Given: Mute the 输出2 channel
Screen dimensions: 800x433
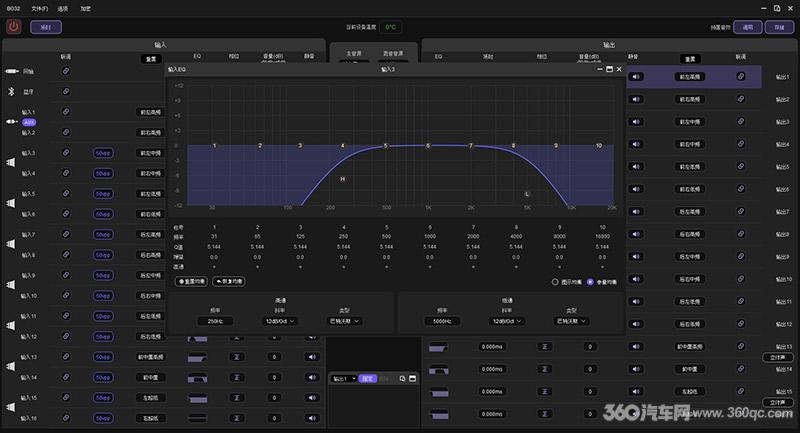Looking at the screenshot, I should point(636,99).
